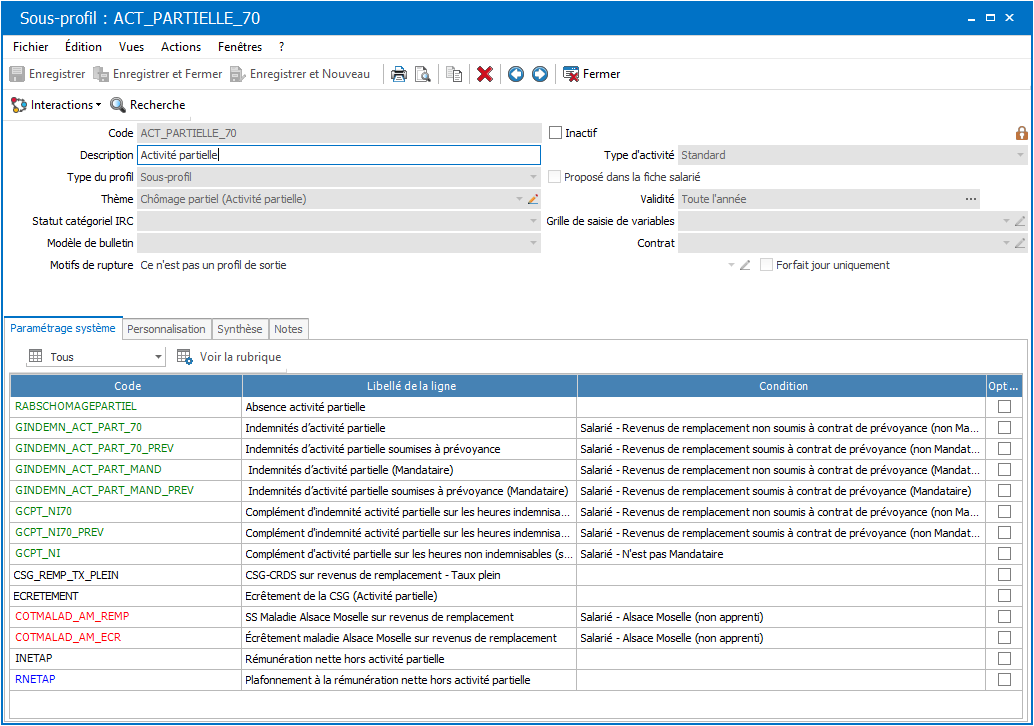Open Statut catégoriel IRC dropdown
Image resolution: width=1034 pixels, height=726 pixels.
click(533, 221)
